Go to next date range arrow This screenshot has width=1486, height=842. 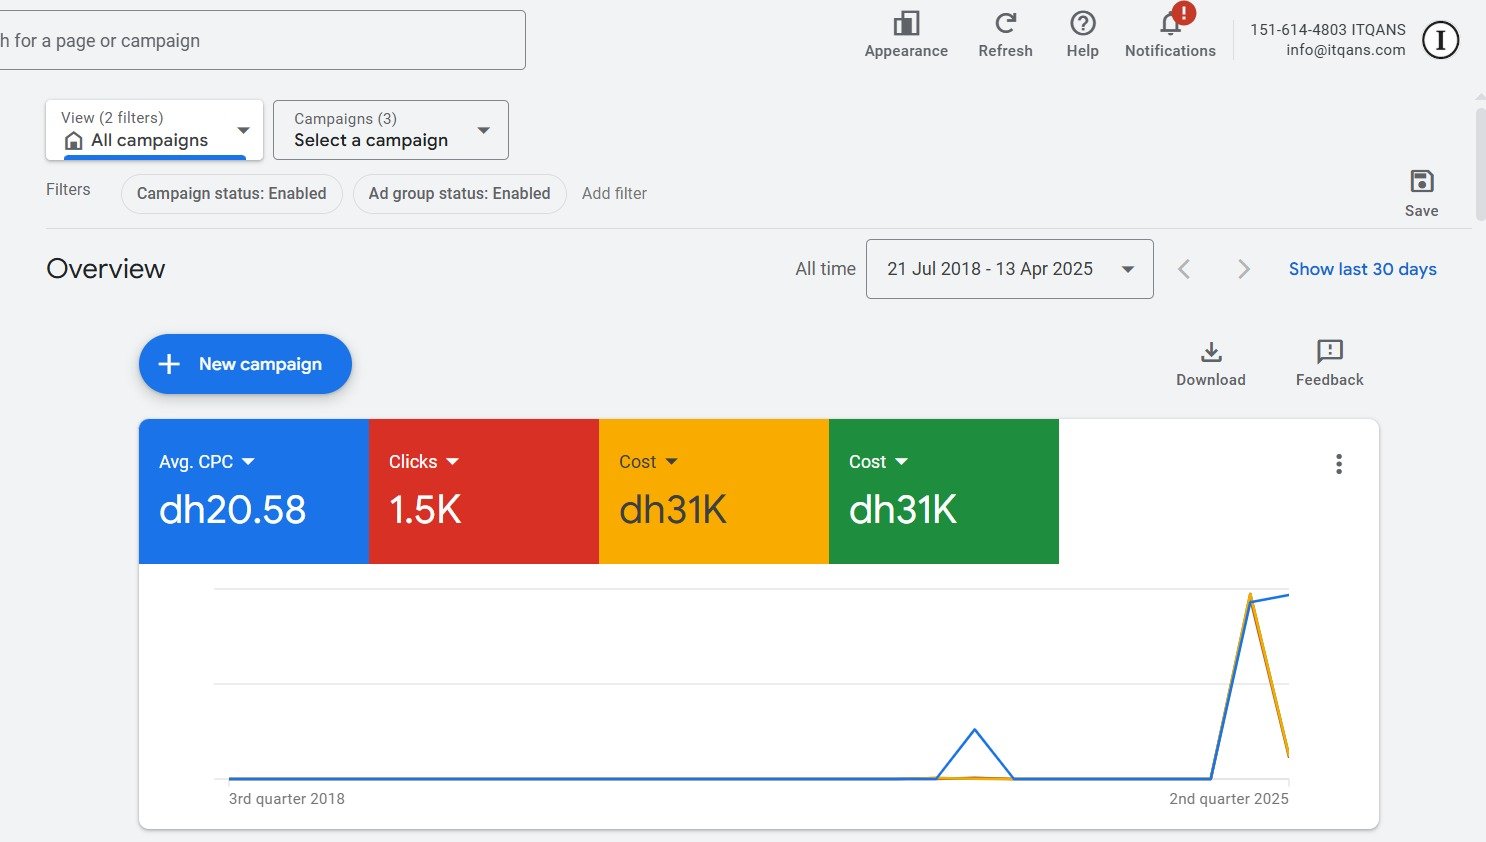coord(1243,269)
